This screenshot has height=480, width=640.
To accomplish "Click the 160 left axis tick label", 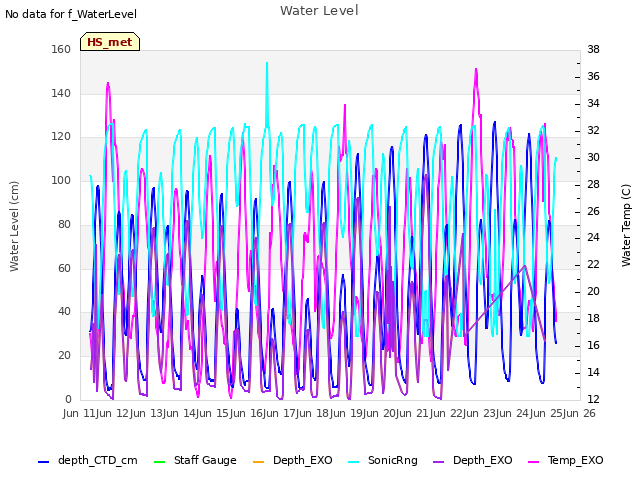I will (61, 49).
